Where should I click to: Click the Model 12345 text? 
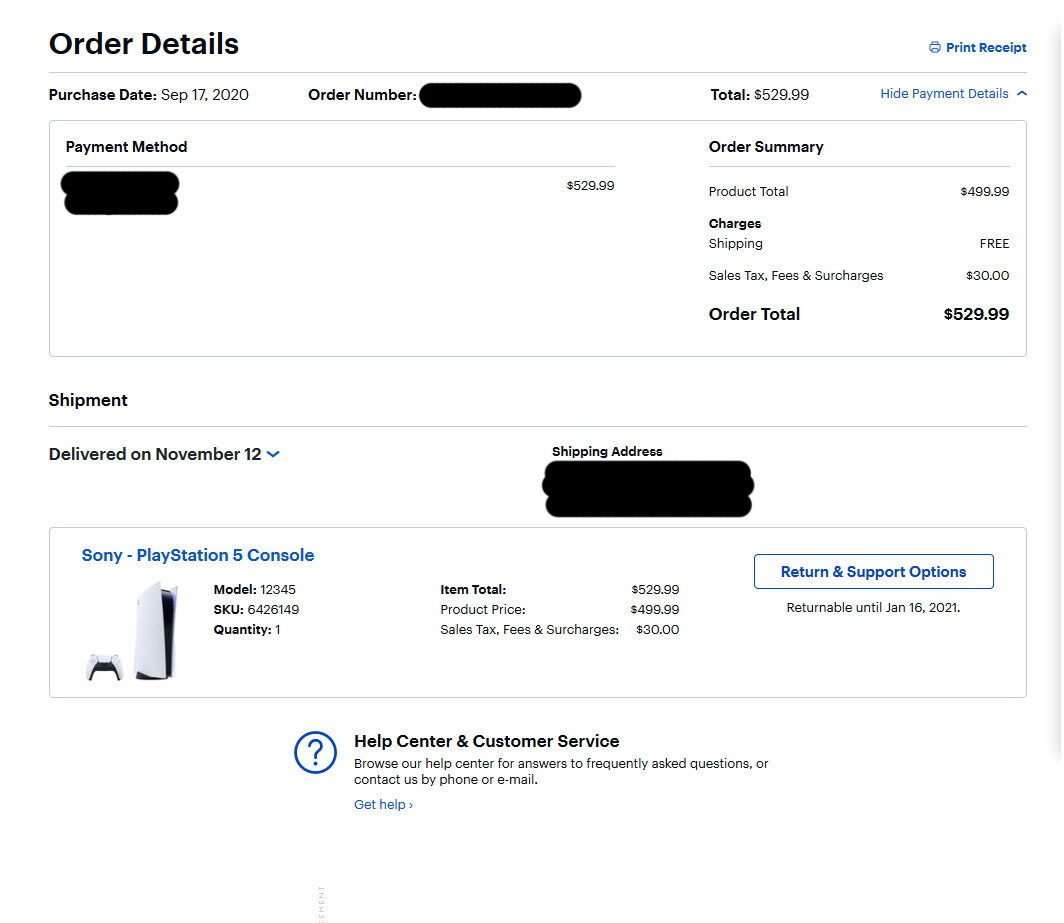coord(254,590)
